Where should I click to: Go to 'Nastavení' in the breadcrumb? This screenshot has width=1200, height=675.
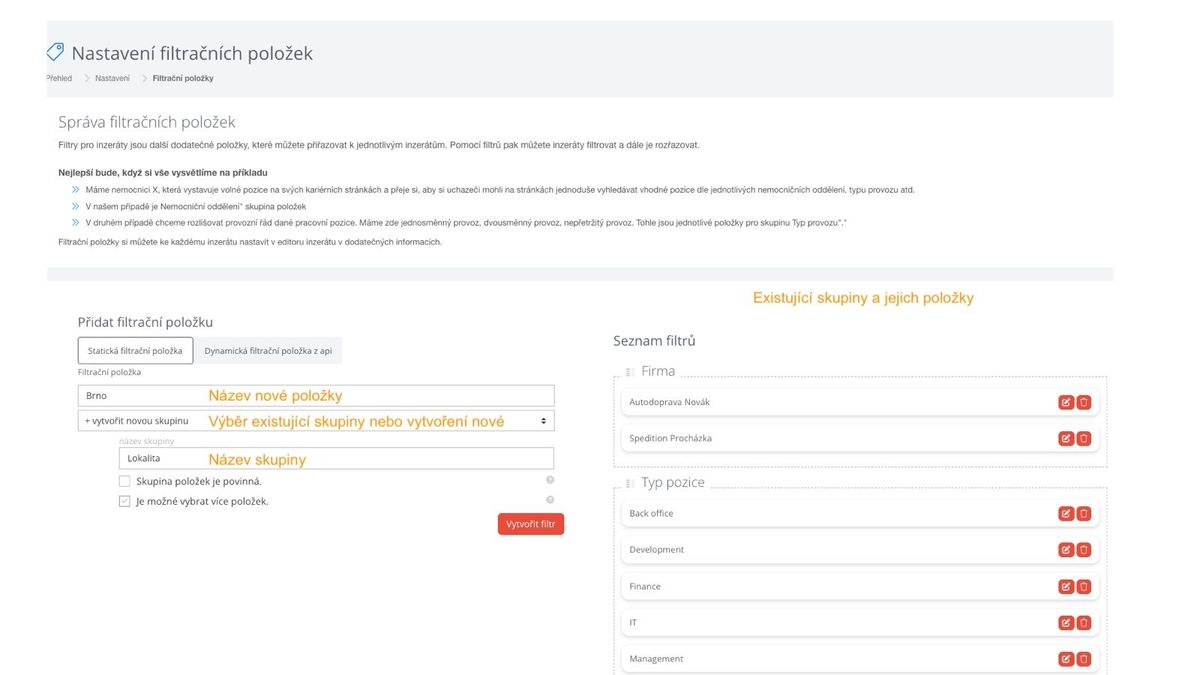tap(112, 78)
